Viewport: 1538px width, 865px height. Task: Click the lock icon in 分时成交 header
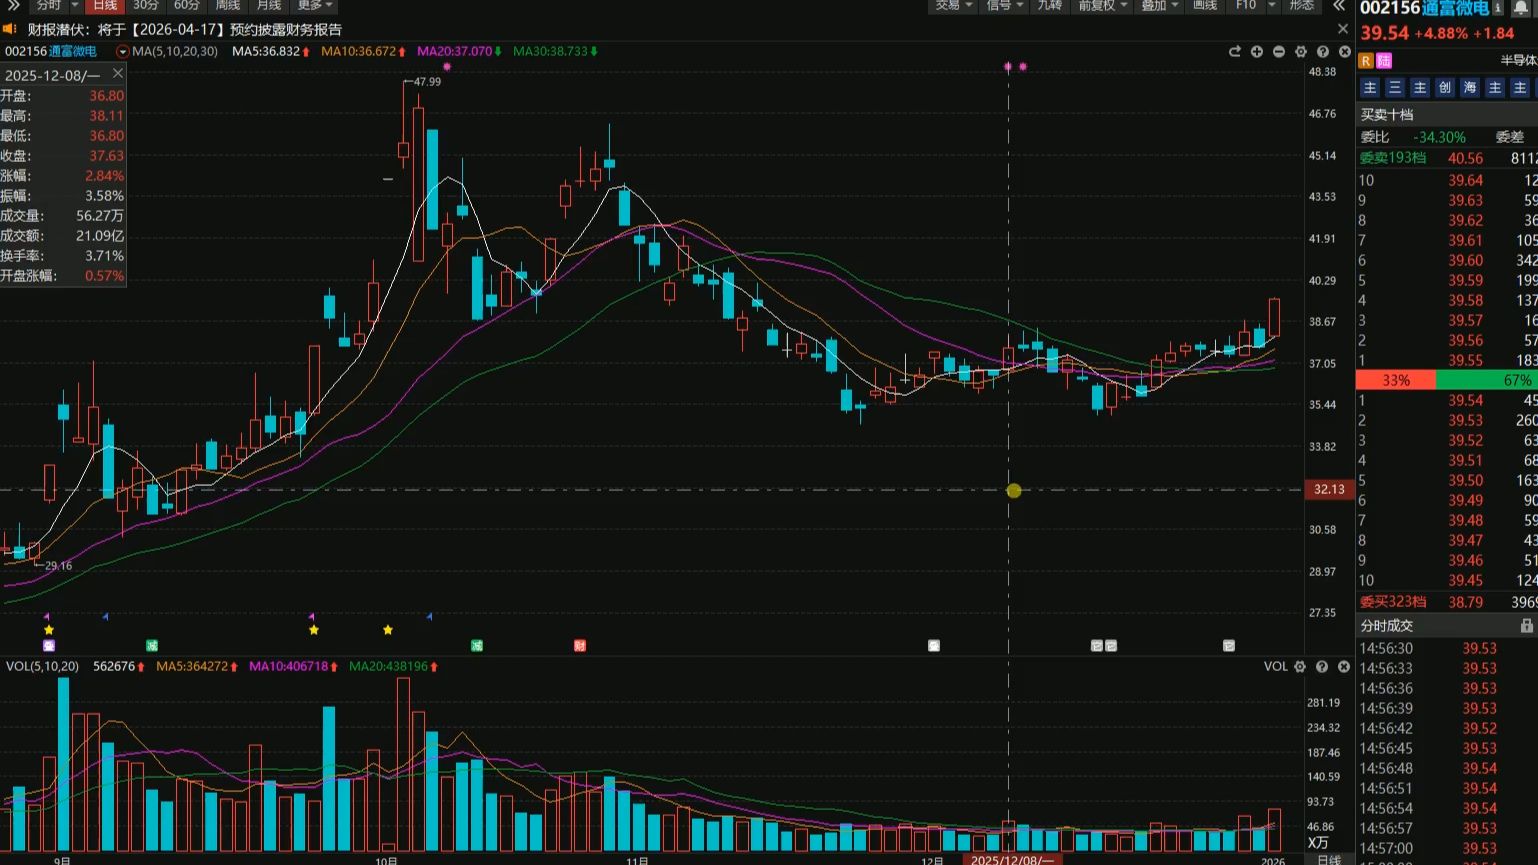click(x=1526, y=626)
